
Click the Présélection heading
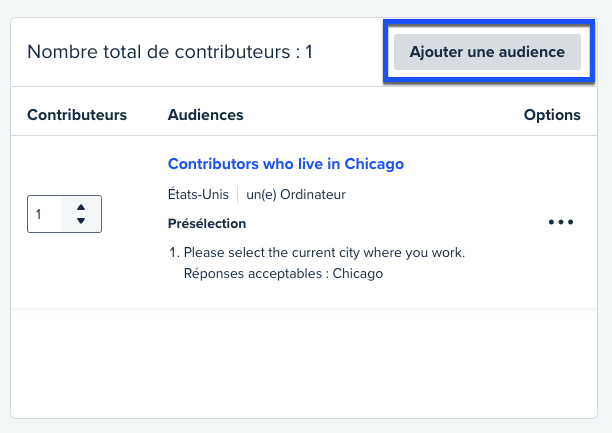click(207, 223)
